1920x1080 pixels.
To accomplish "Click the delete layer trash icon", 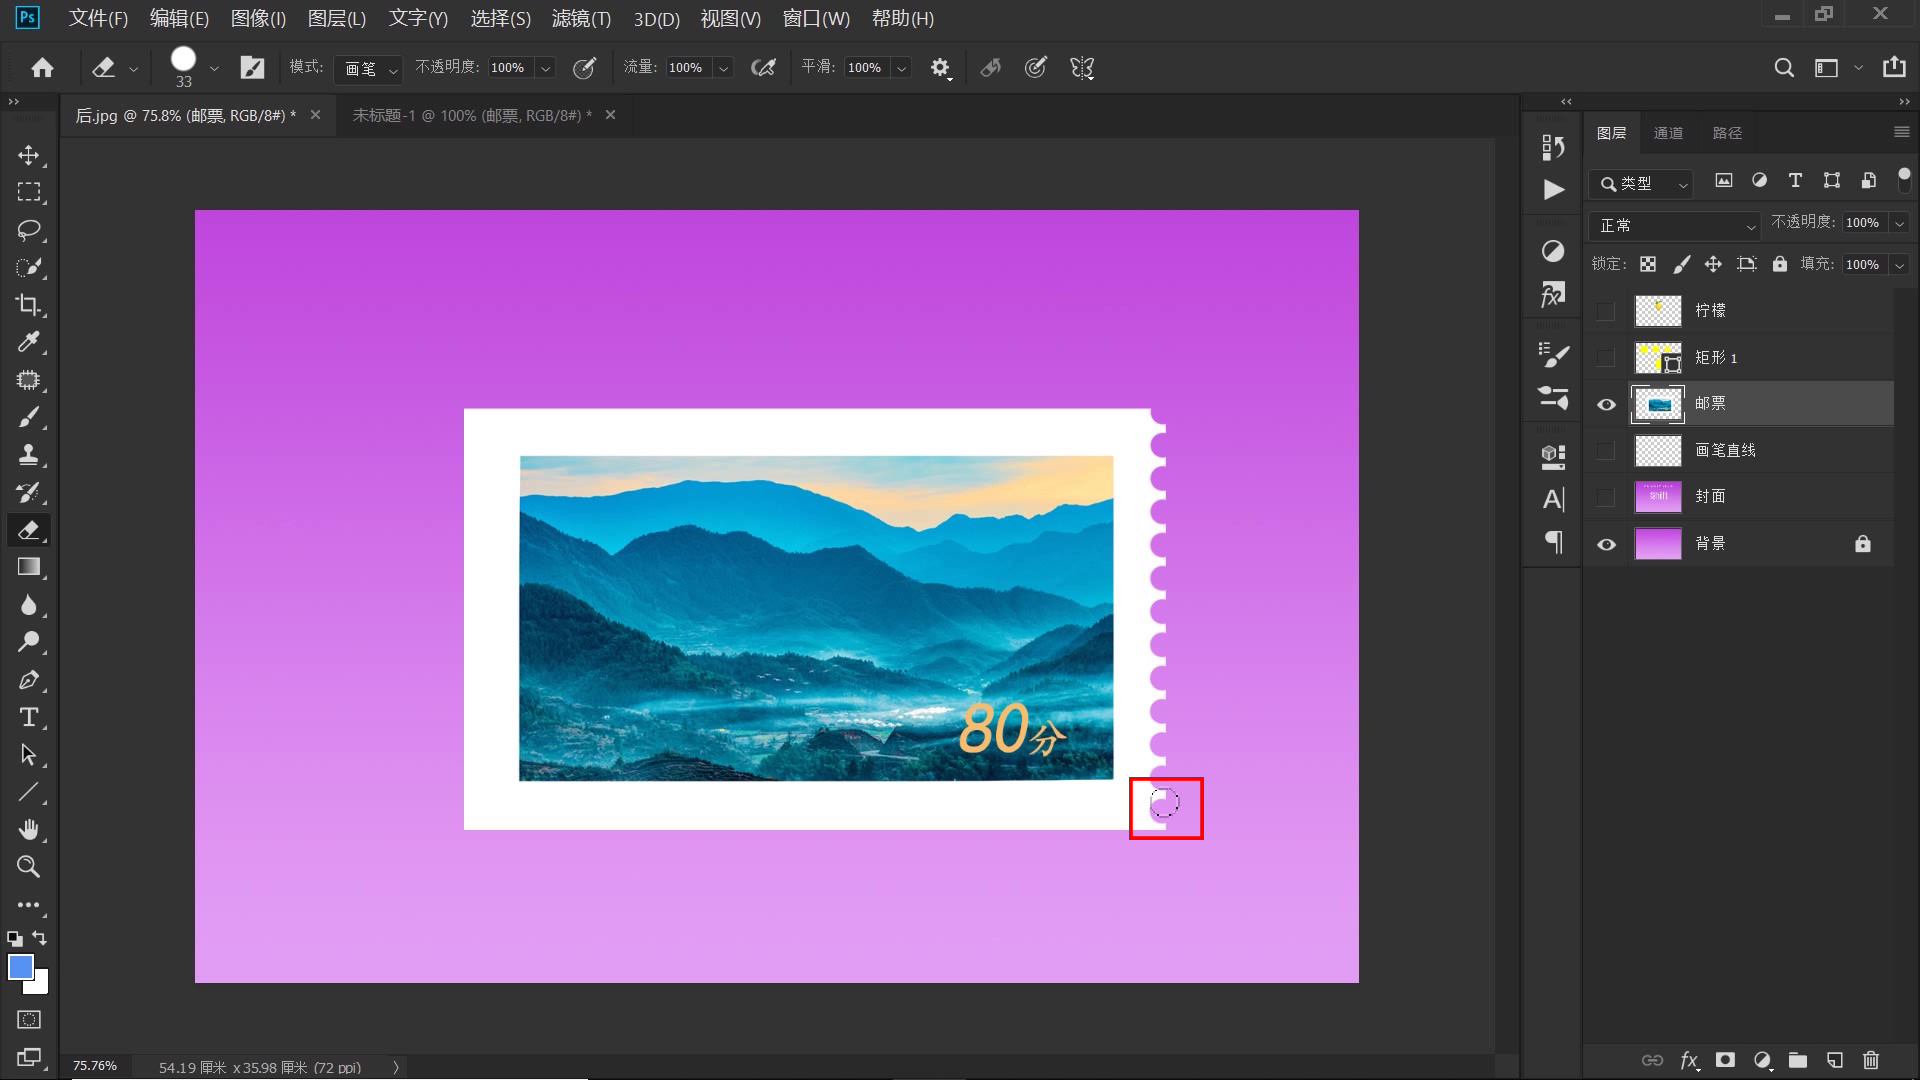I will click(1871, 1060).
